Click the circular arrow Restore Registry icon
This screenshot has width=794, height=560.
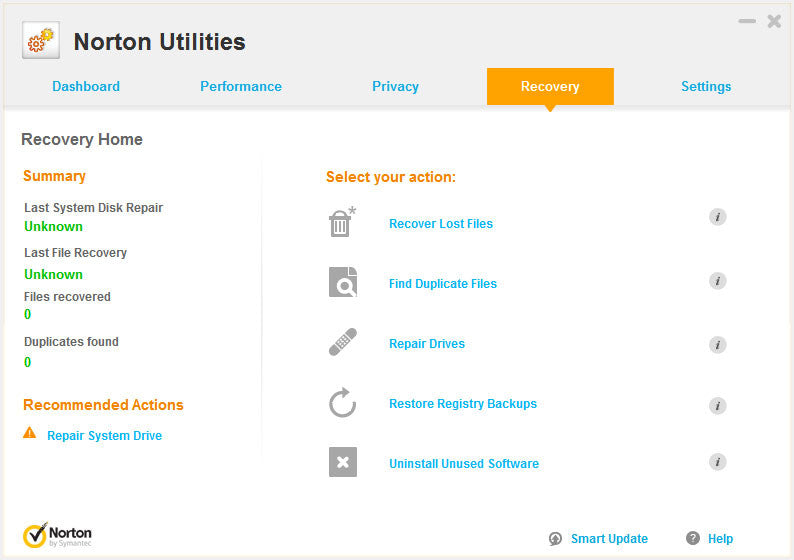point(342,403)
